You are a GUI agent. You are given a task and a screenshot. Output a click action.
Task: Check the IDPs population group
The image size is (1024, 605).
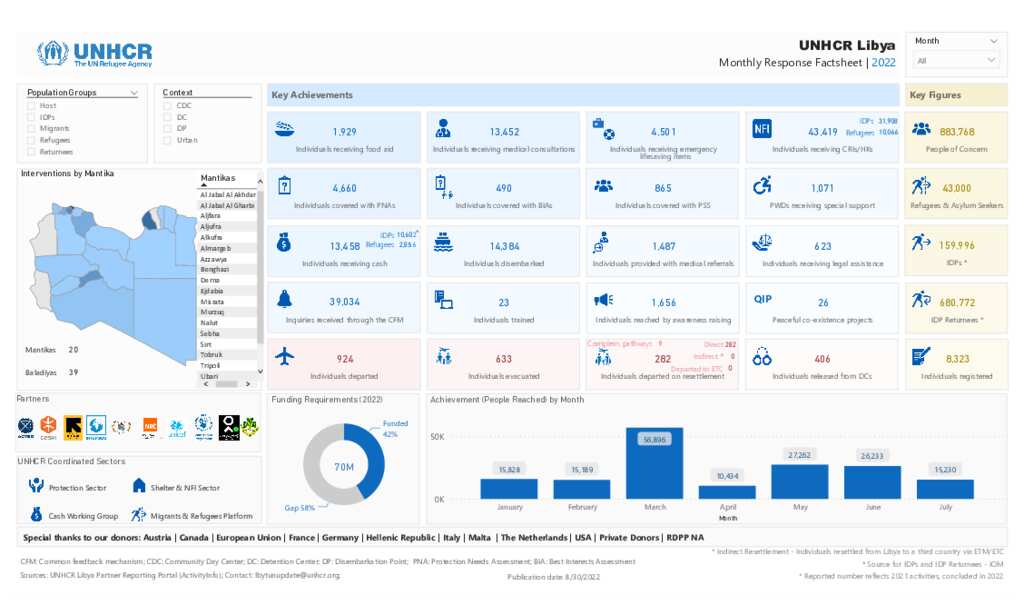click(x=31, y=117)
